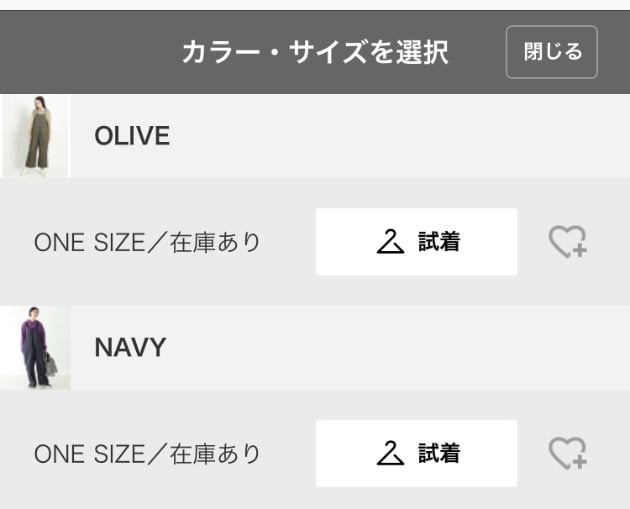
Task: Choose ONE SIZE／在庫あり under NAVY
Action: tap(147, 454)
